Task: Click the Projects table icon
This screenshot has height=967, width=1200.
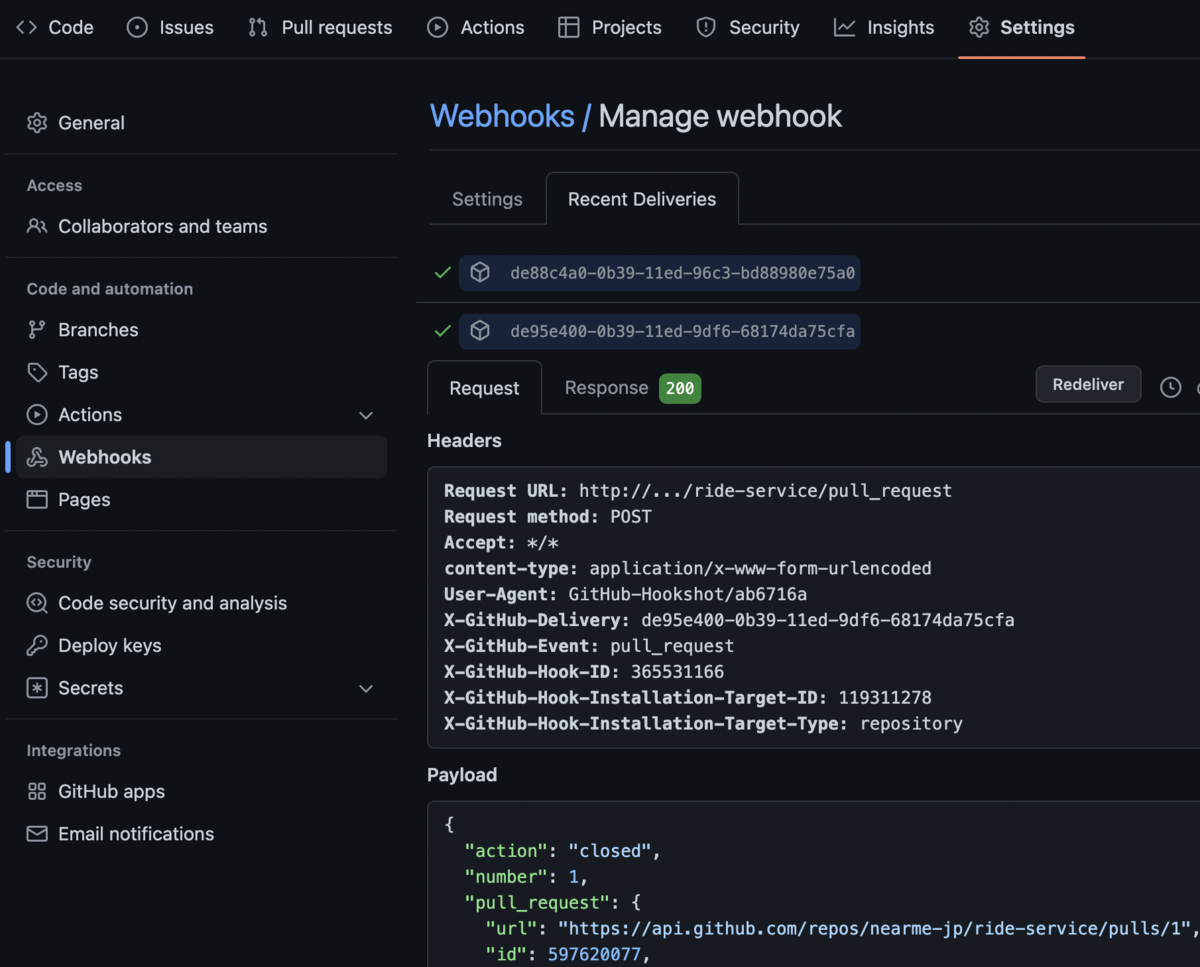Action: click(x=569, y=27)
